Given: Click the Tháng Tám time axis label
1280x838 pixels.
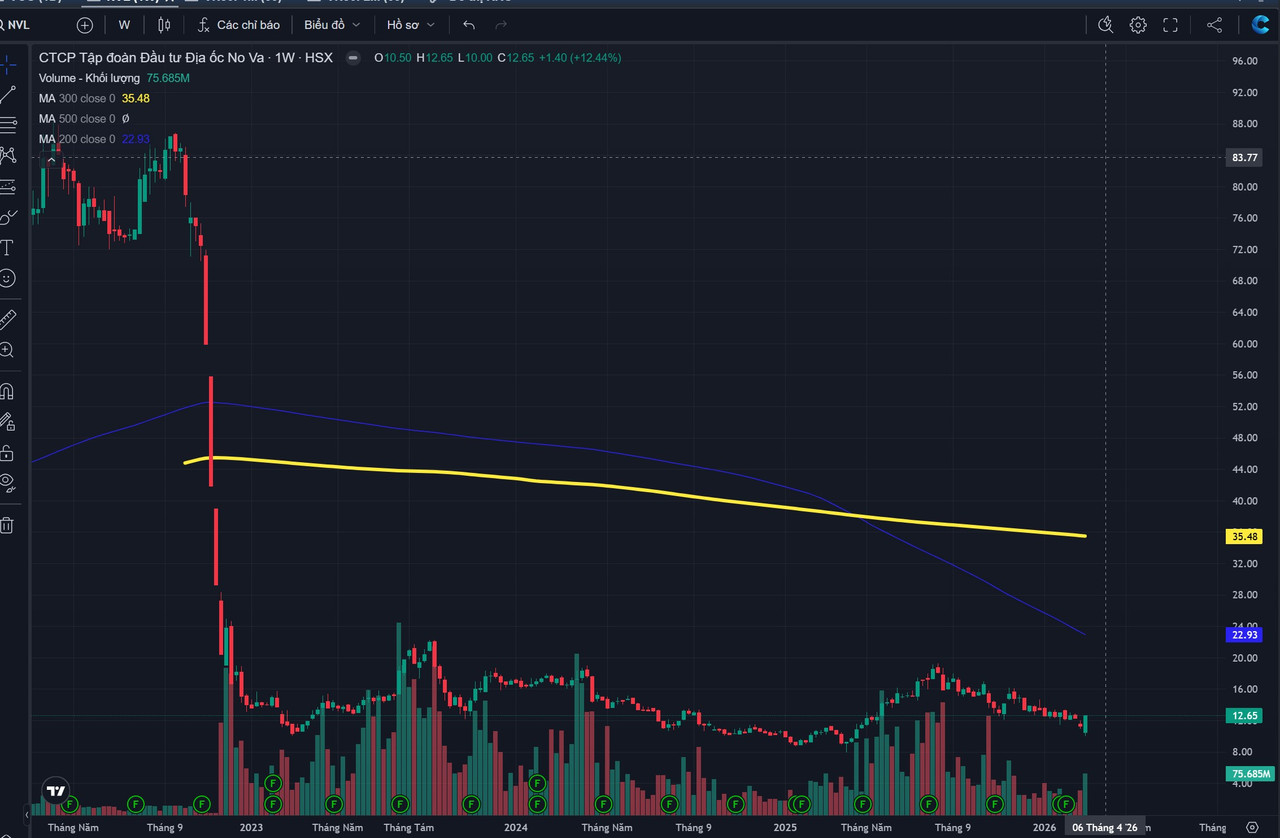Looking at the screenshot, I should tap(408, 828).
